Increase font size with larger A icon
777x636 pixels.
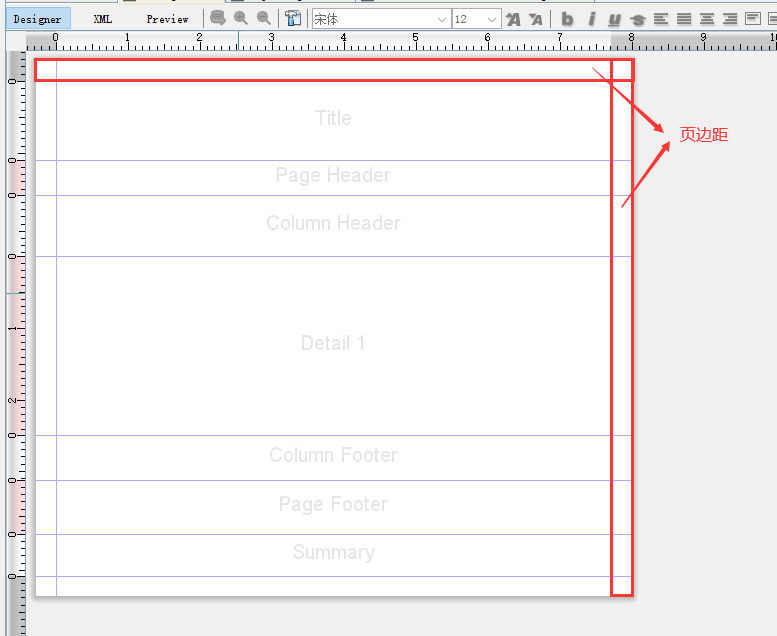point(513,19)
